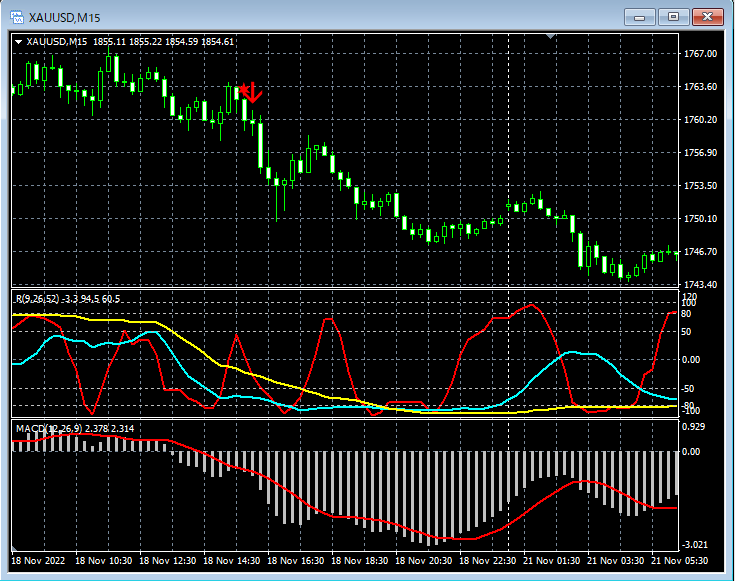The height and width of the screenshot is (581, 736).
Task: Expand the XAUUSD,M15 chart symbol dropdown triangle
Action: tap(18, 42)
